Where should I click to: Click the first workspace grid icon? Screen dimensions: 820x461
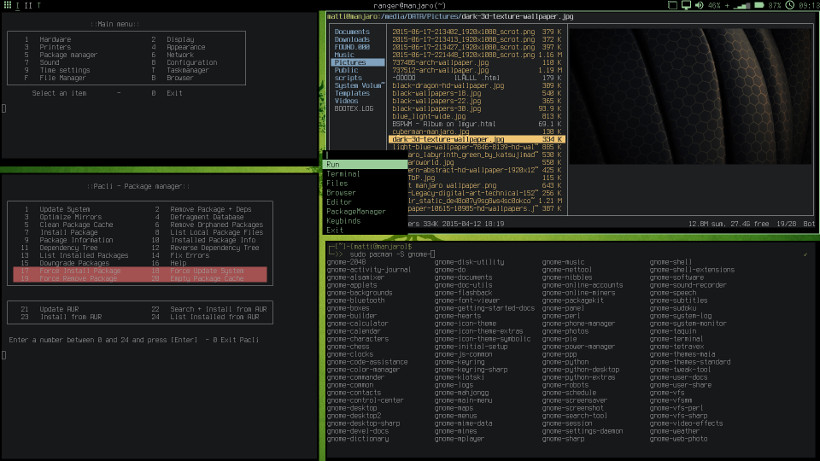point(7,6)
